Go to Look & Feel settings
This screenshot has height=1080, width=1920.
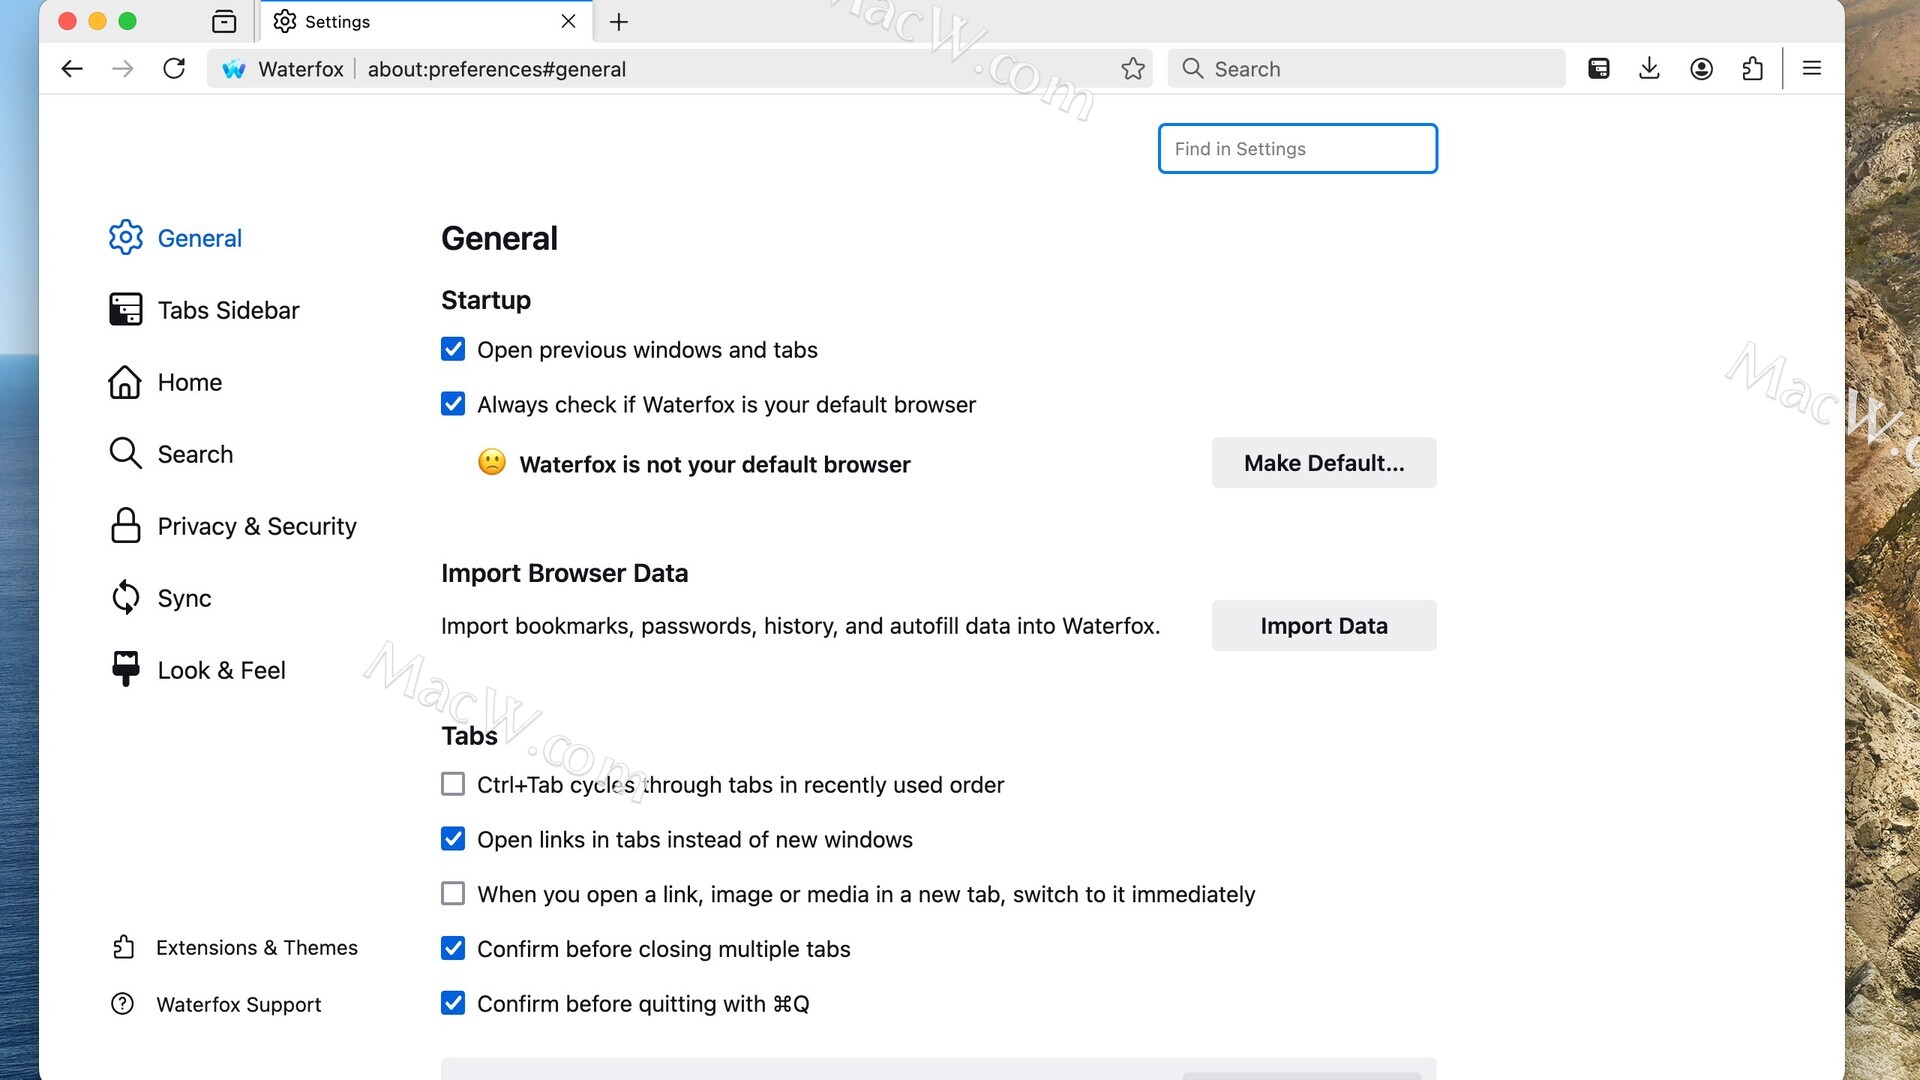(x=221, y=670)
